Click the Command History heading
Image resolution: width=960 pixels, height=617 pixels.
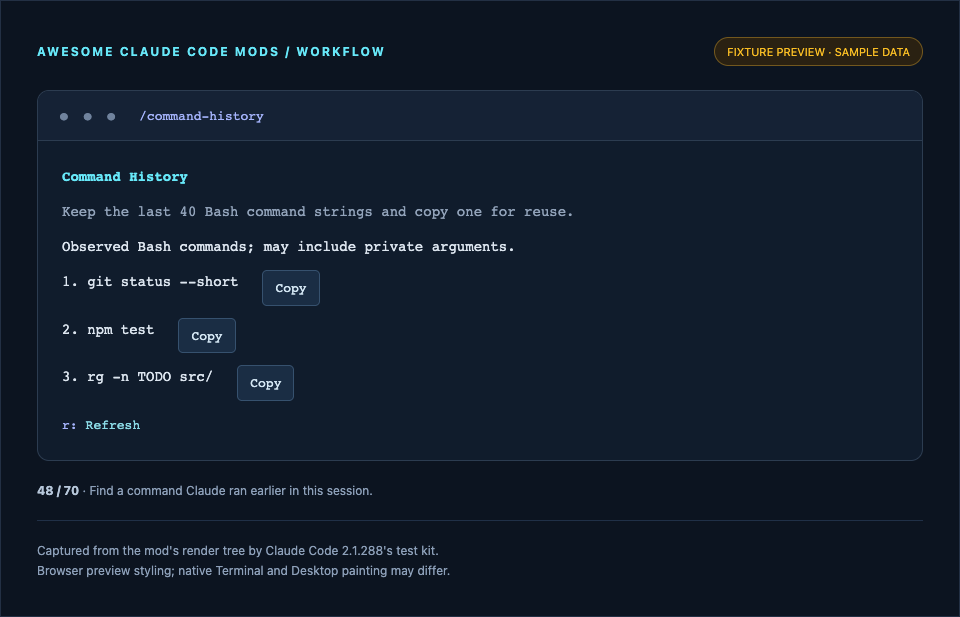click(125, 177)
